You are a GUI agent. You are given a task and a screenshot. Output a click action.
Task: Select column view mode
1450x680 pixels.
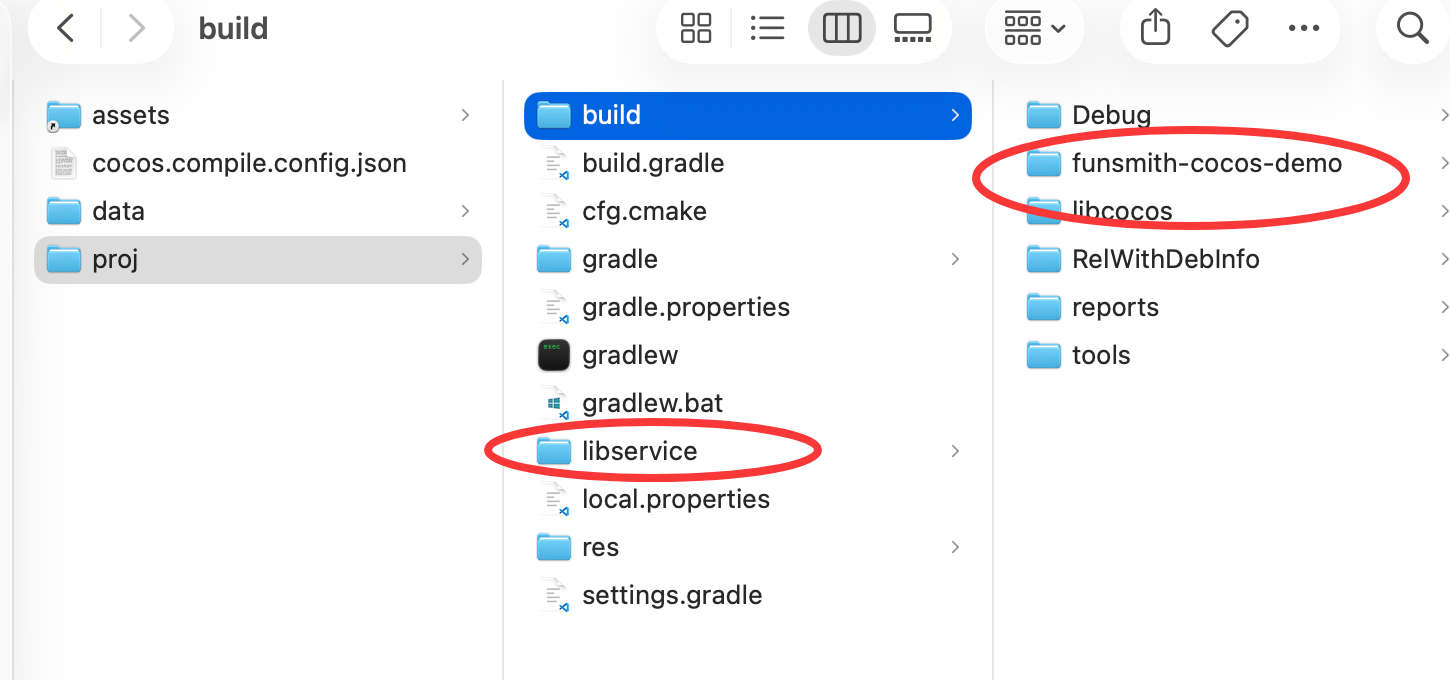click(842, 28)
